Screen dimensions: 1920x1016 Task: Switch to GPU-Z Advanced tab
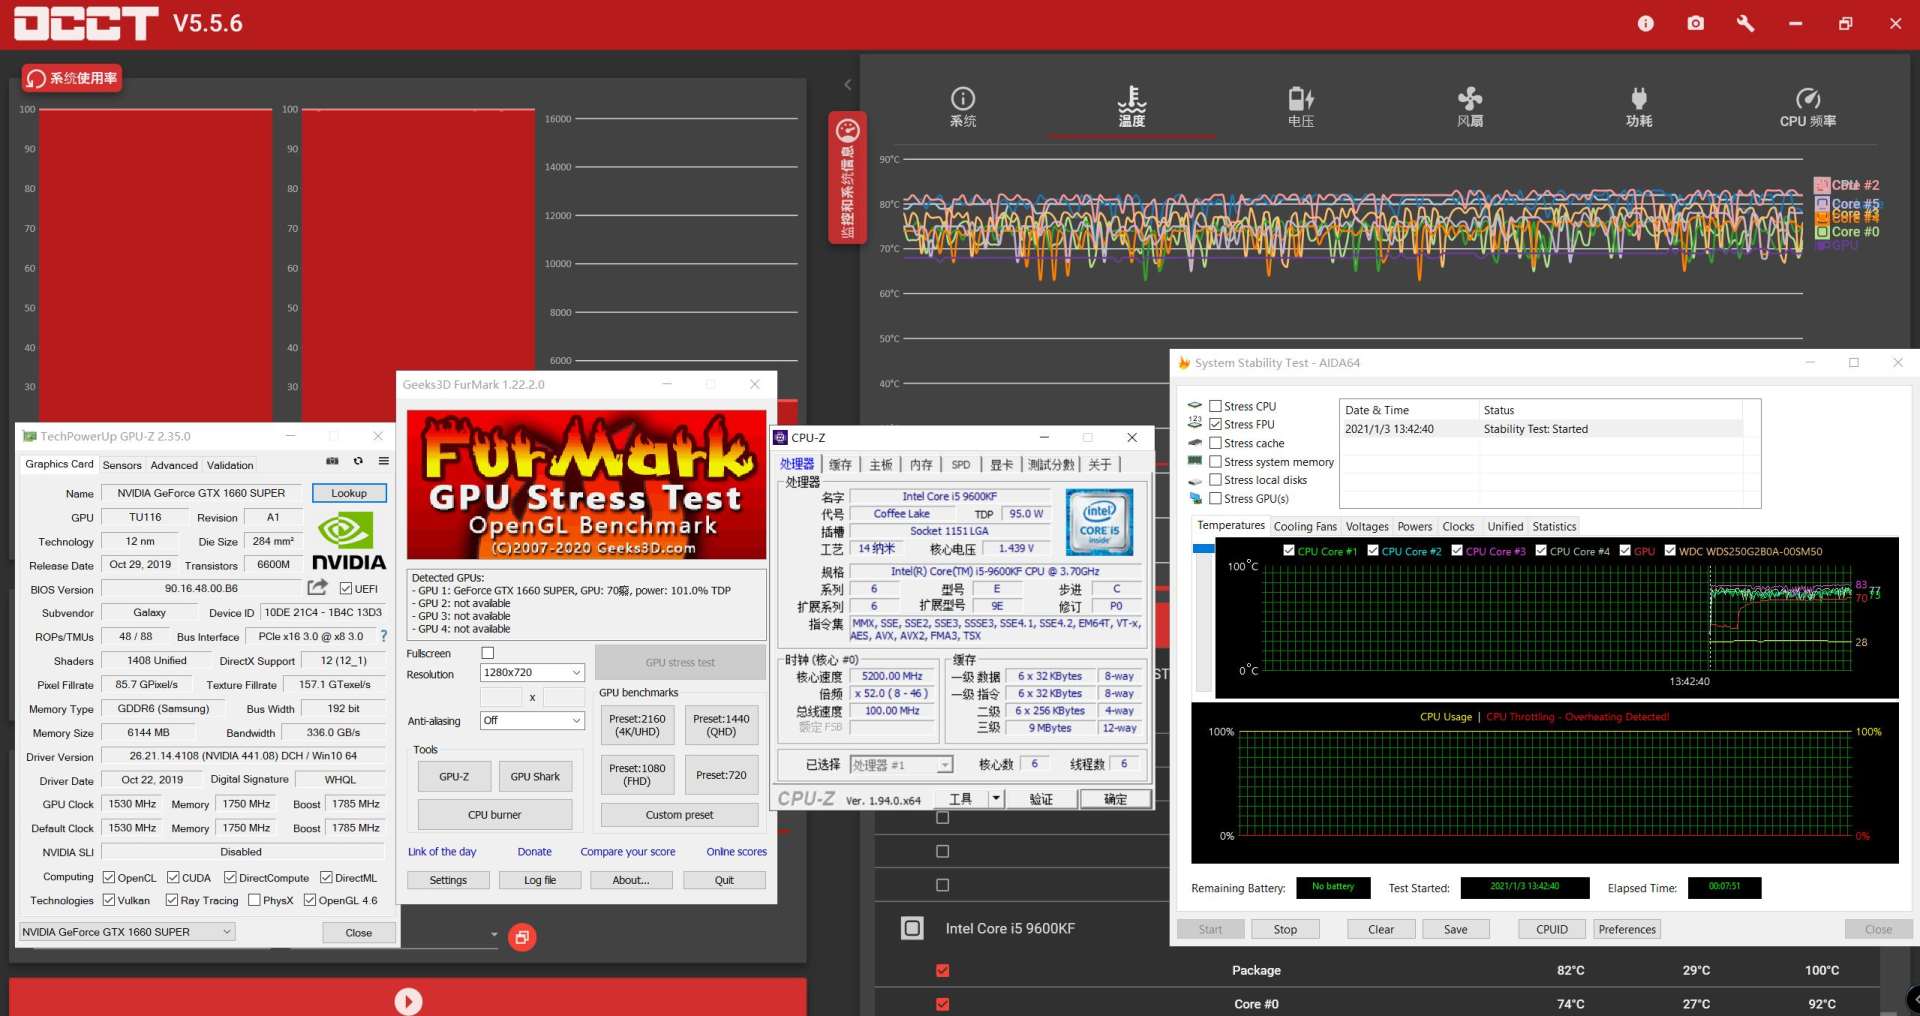click(174, 465)
